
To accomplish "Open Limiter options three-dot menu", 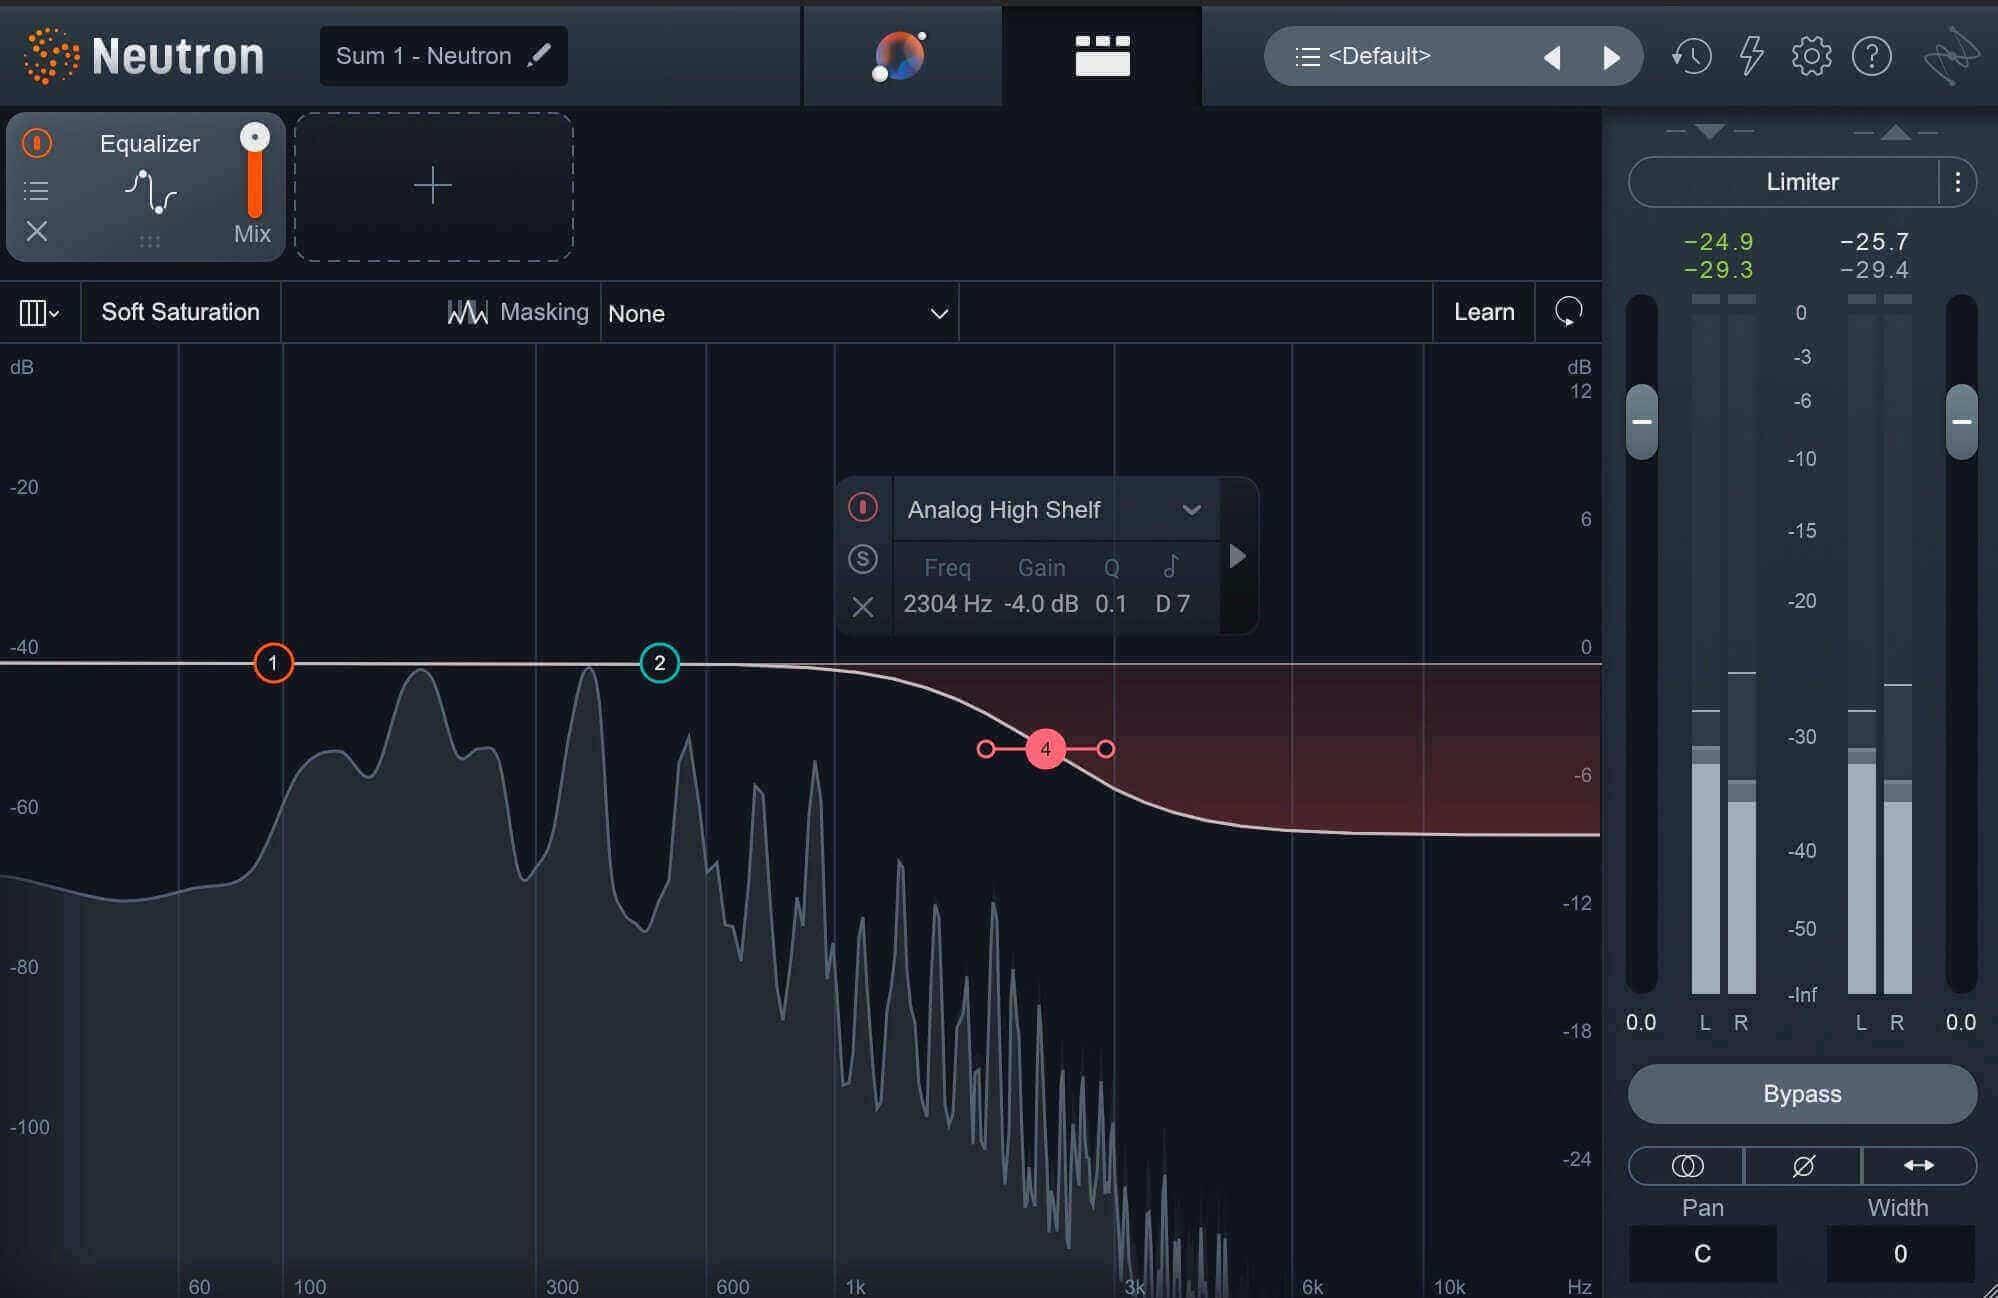I will 1958,182.
